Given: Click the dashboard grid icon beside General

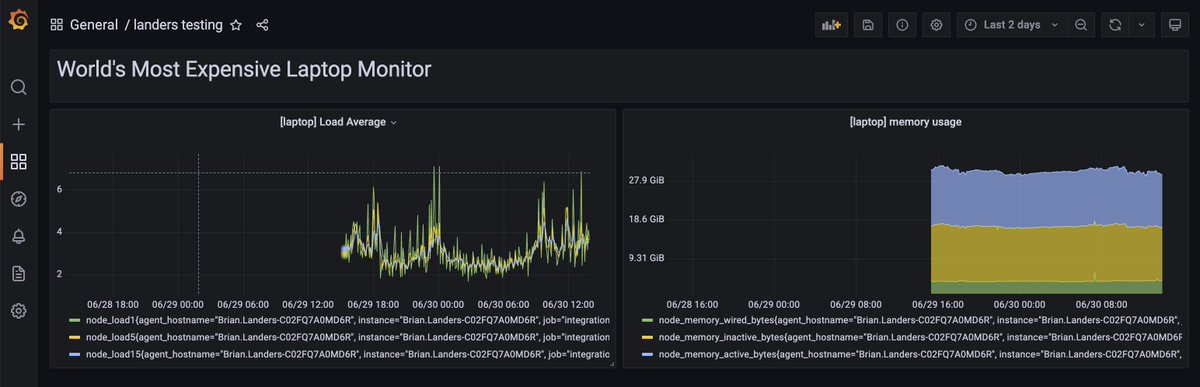Looking at the screenshot, I should point(57,25).
